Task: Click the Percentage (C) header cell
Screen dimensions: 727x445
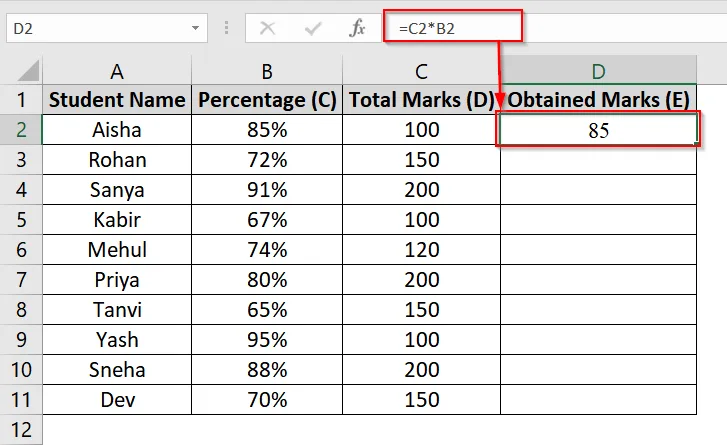Action: click(267, 100)
